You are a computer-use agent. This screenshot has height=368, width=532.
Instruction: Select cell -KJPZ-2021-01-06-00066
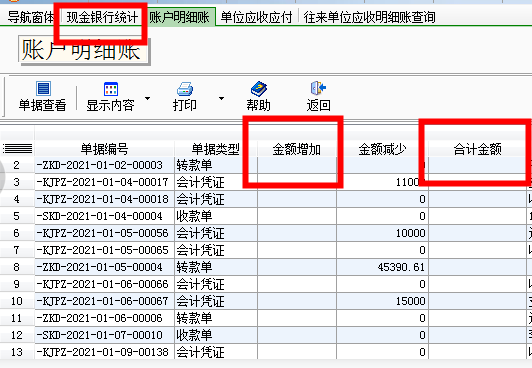click(104, 284)
